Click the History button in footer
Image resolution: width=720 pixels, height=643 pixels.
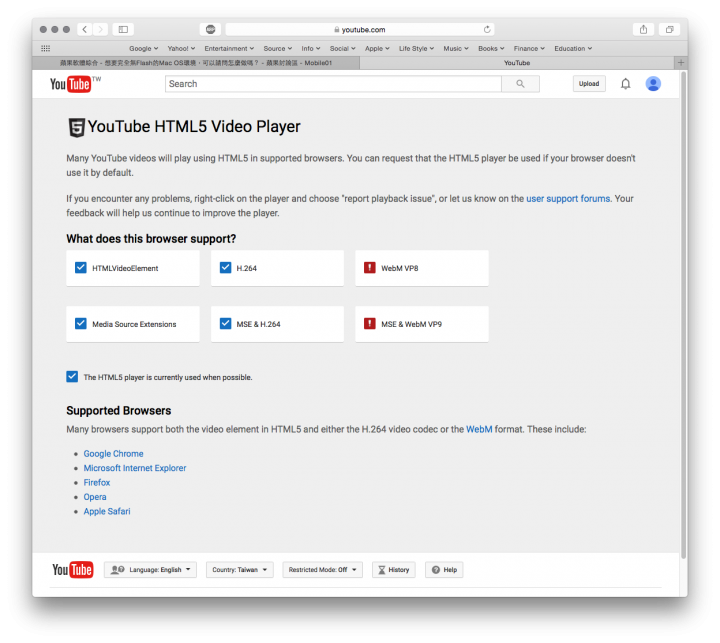394,570
